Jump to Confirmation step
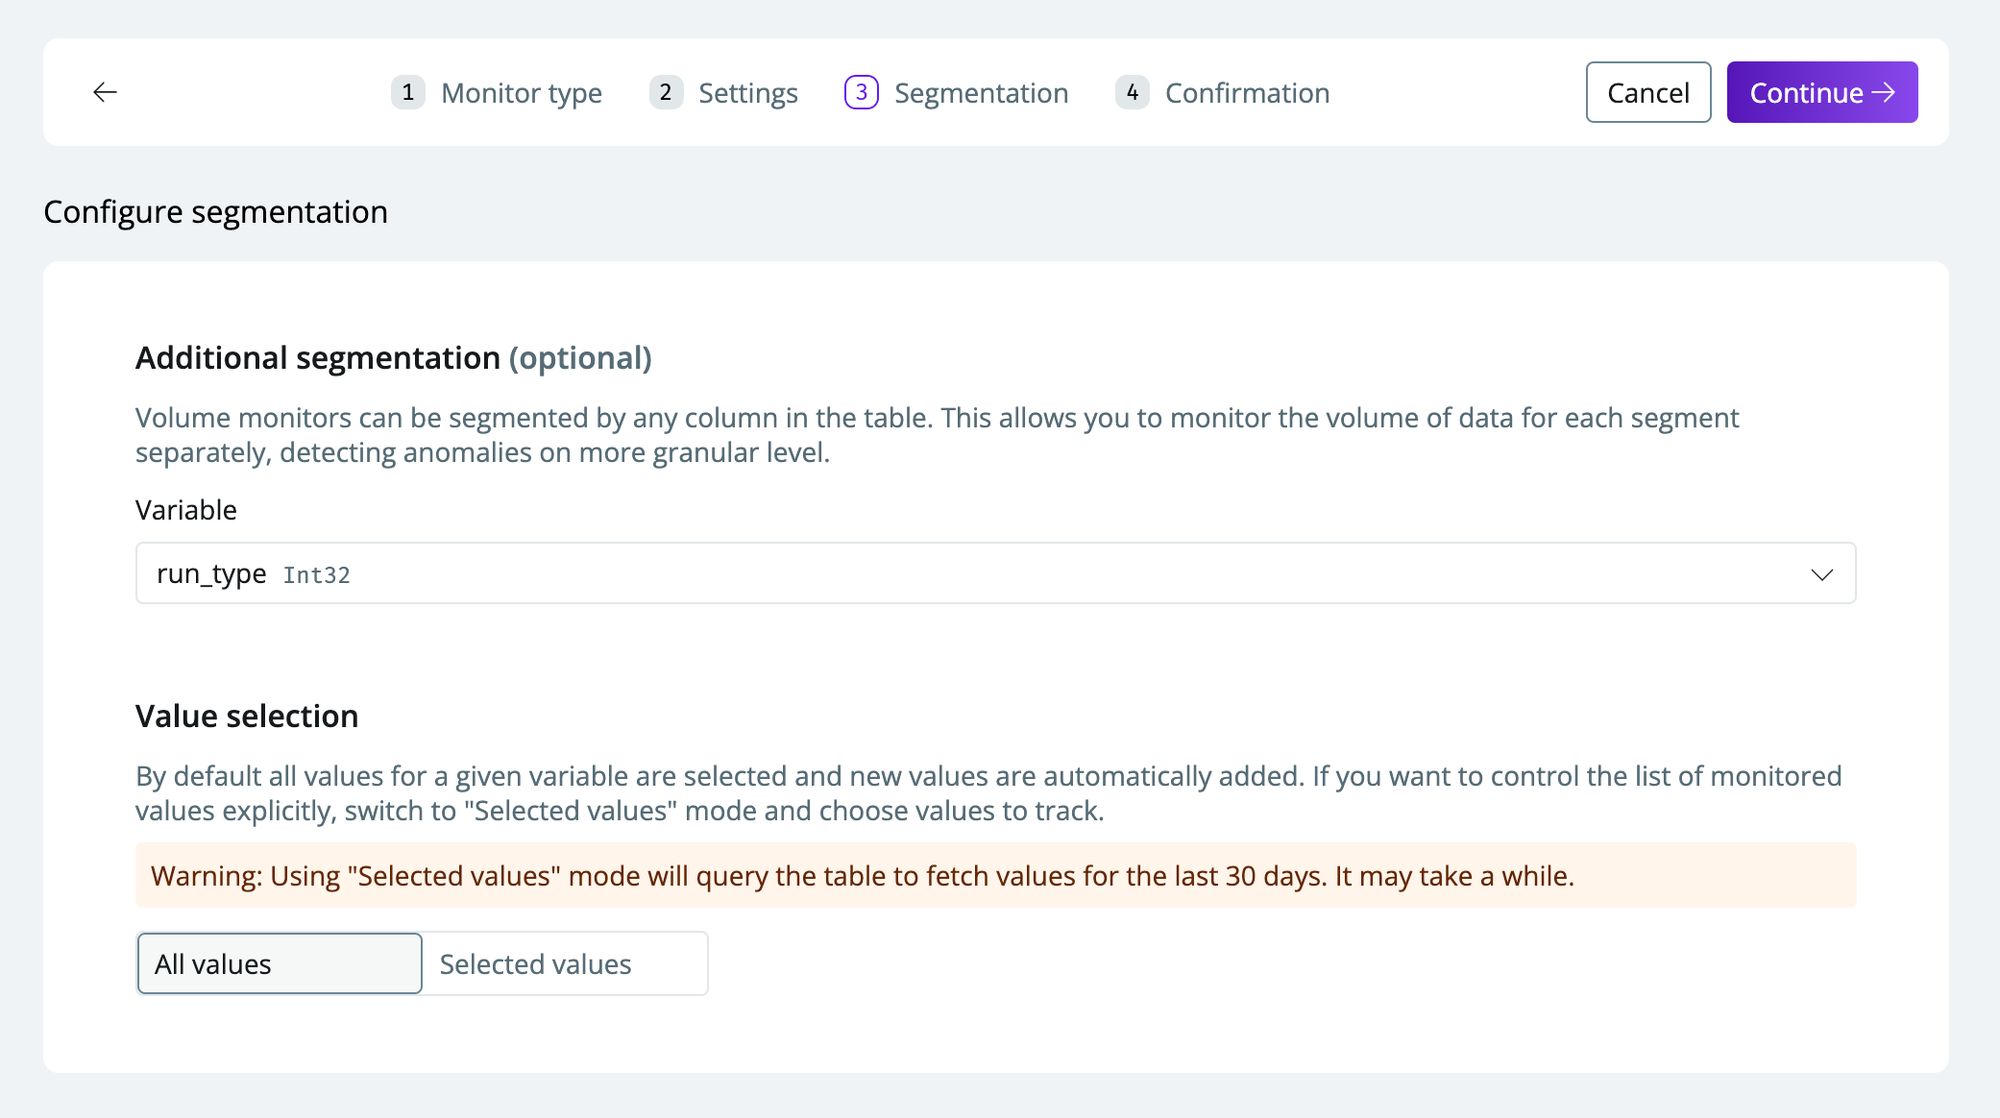Screen dimensions: 2000x1118 (1246, 93)
